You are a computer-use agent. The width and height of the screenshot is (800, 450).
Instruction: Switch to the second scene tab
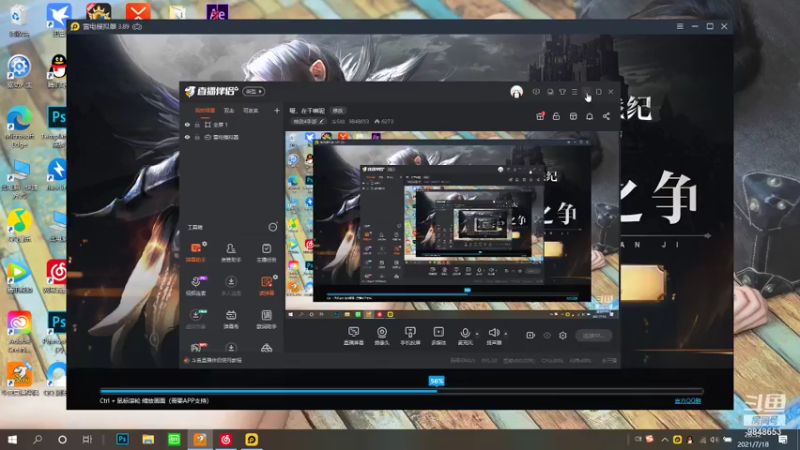[x=229, y=111]
